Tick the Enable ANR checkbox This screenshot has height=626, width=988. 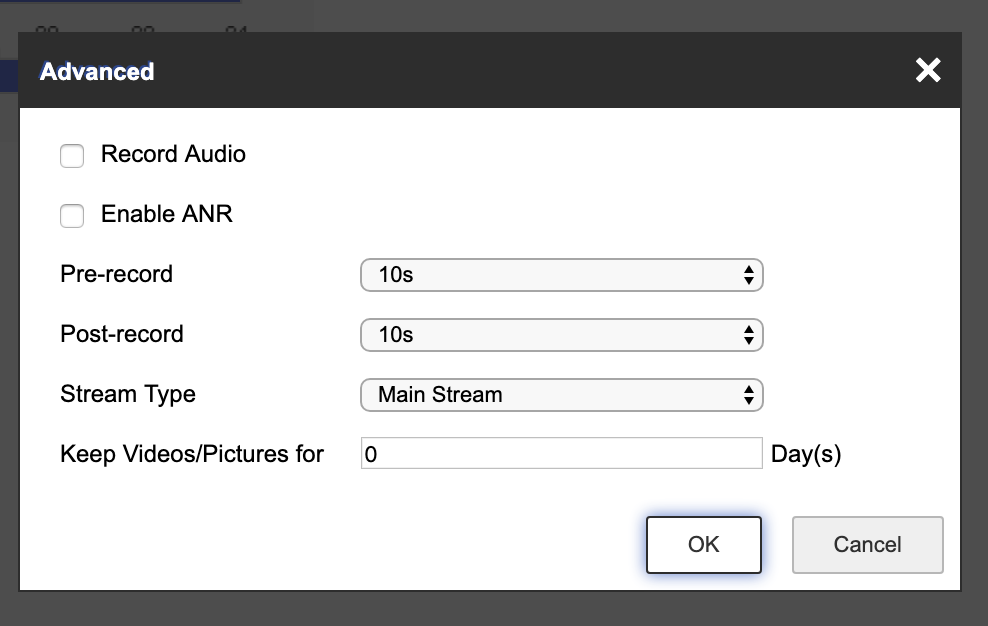click(x=72, y=215)
